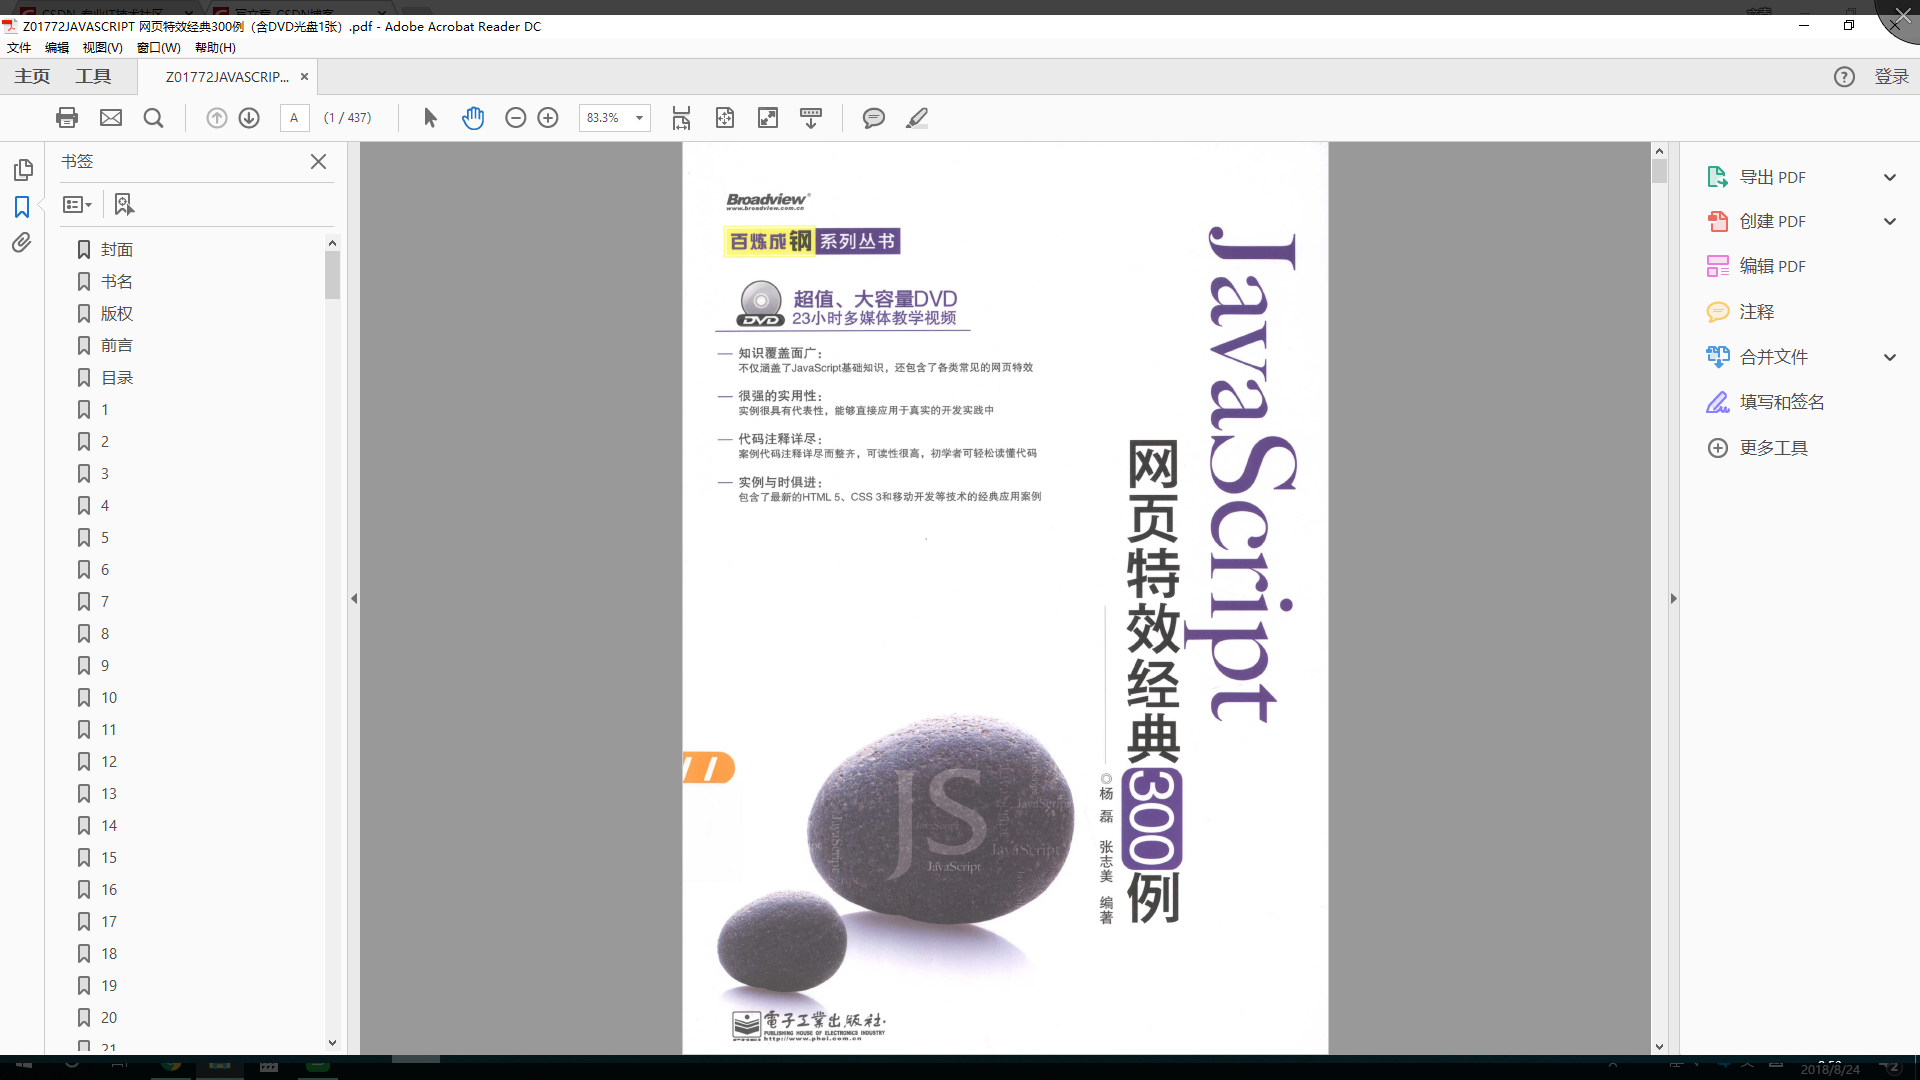
Task: Choose the selection arrow tool
Action: point(430,118)
